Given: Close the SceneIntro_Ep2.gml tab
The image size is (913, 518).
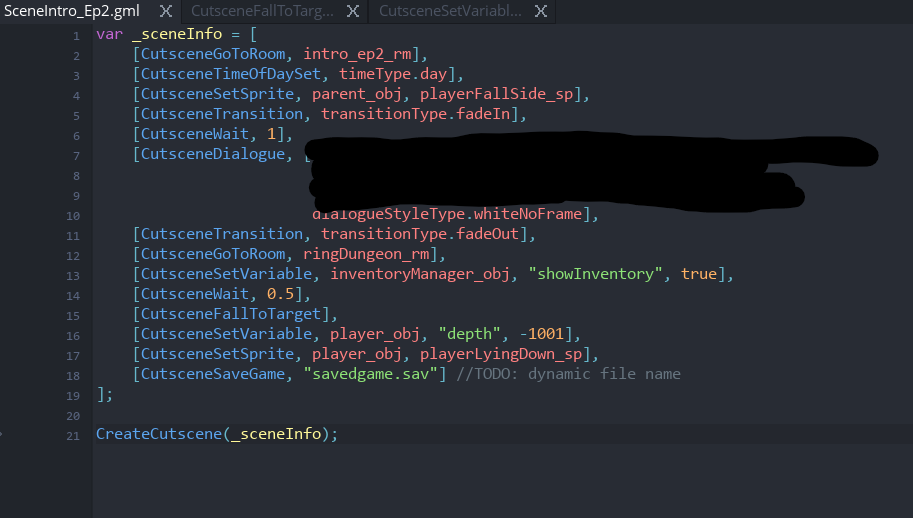Looking at the screenshot, I should 166,11.
